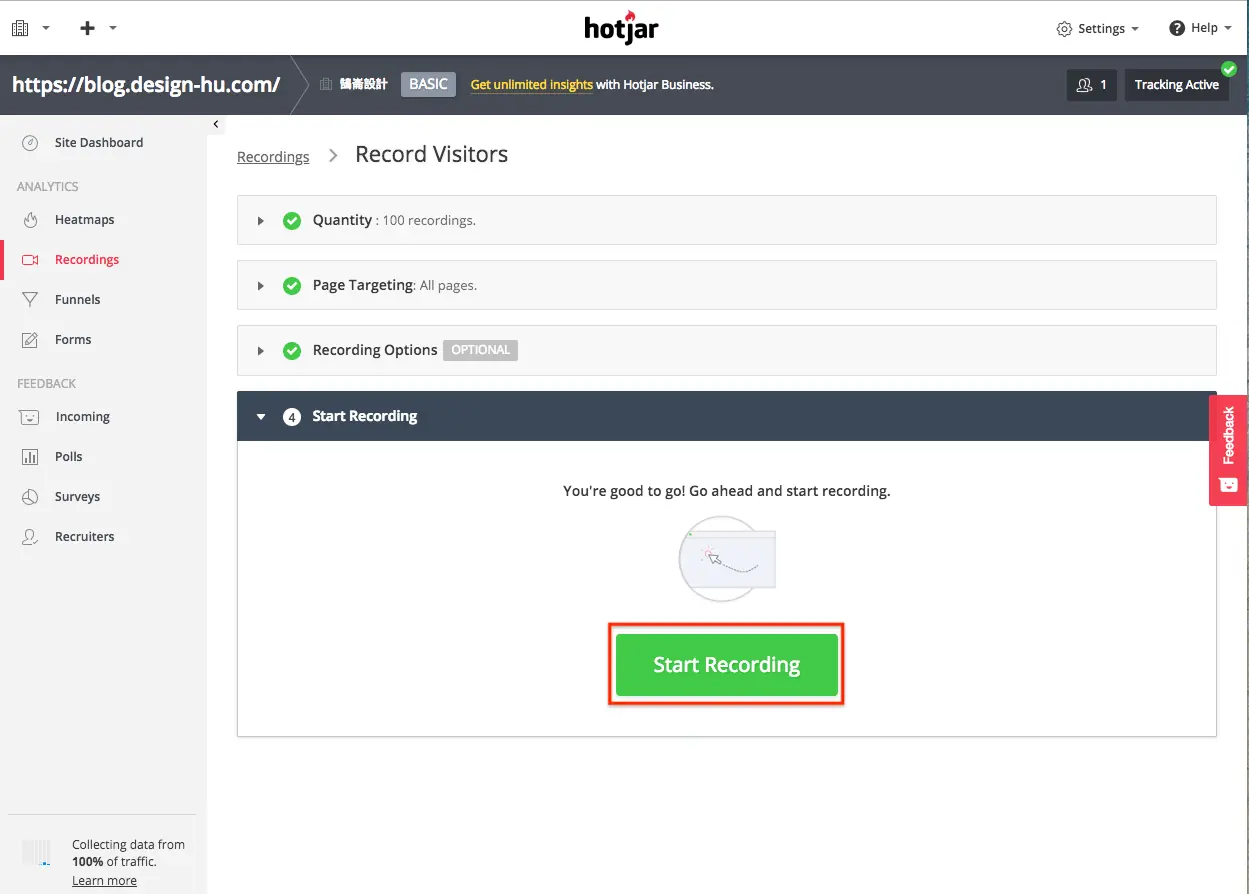
Task: Click the Learn more link
Action: coord(104,881)
